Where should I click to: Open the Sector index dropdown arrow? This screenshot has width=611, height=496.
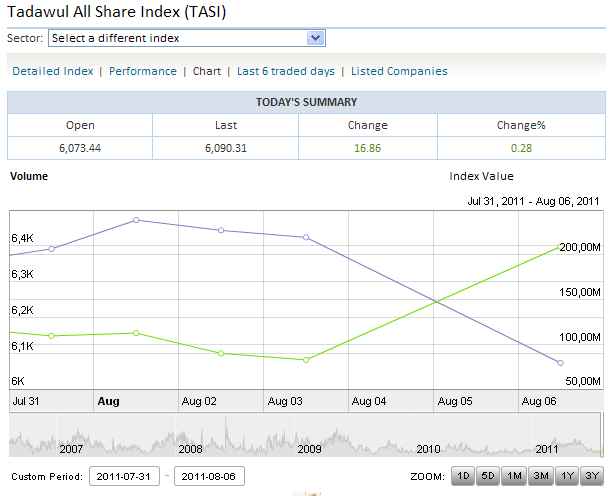click(315, 38)
